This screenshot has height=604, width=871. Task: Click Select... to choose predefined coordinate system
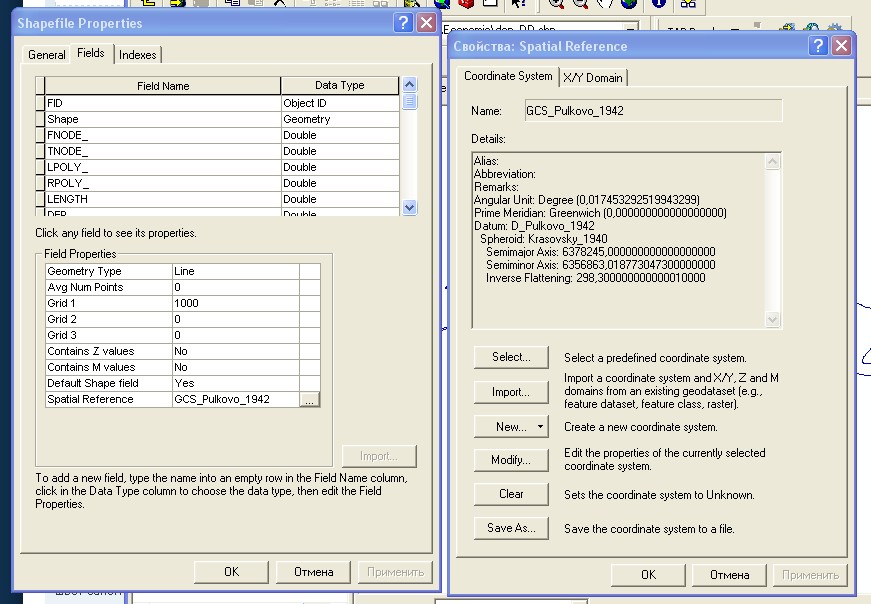(511, 357)
